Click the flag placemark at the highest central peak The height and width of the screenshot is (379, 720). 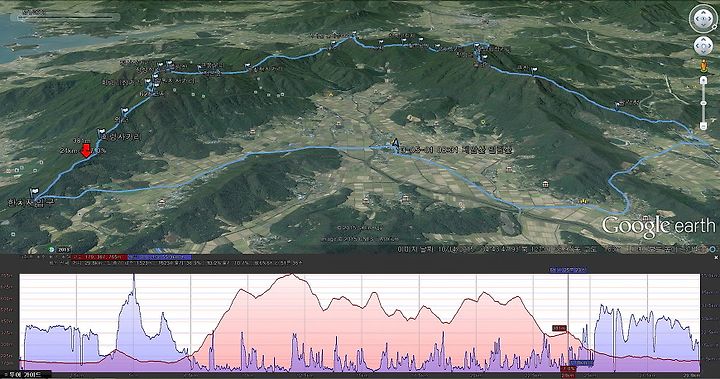point(354,34)
